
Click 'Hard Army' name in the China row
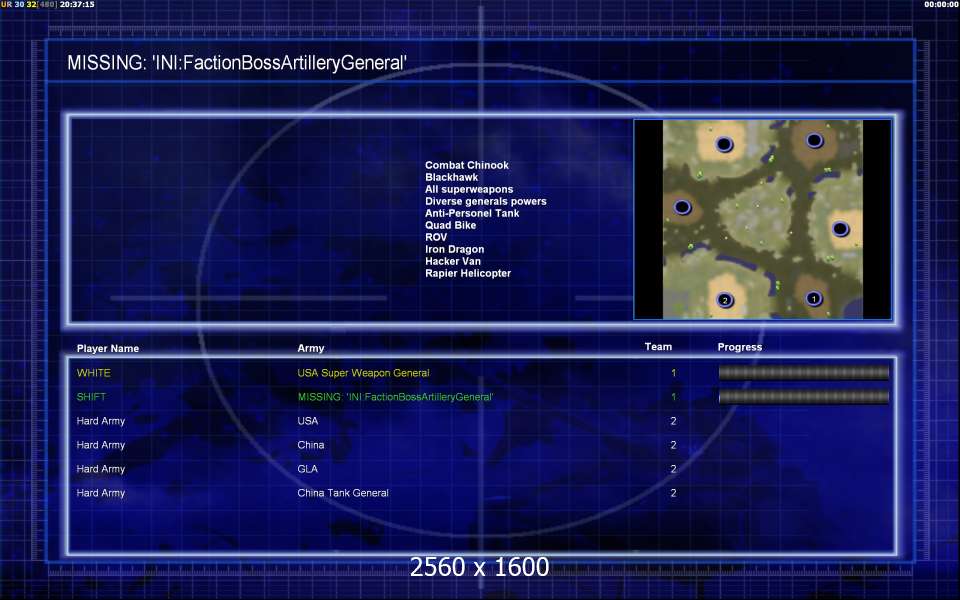tap(100, 445)
